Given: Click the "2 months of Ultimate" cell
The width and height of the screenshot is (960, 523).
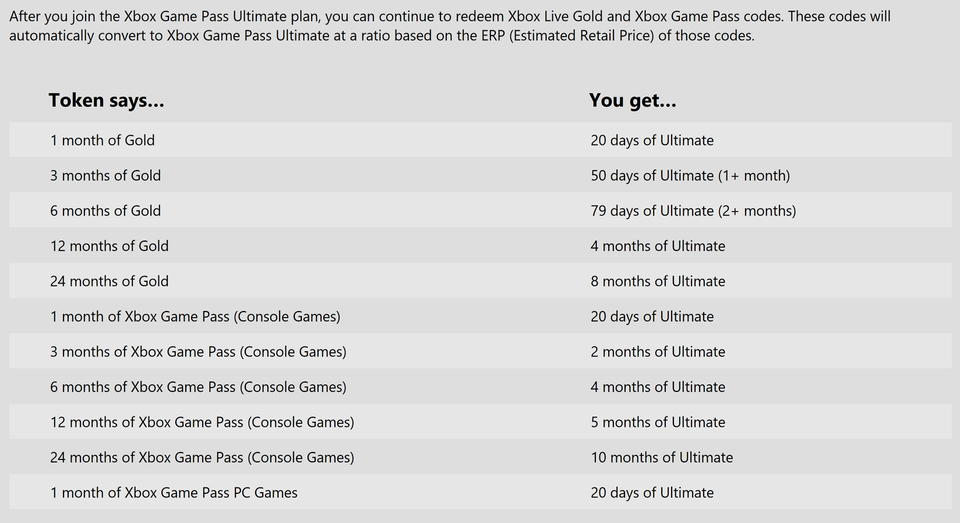Looking at the screenshot, I should pyautogui.click(x=658, y=352).
